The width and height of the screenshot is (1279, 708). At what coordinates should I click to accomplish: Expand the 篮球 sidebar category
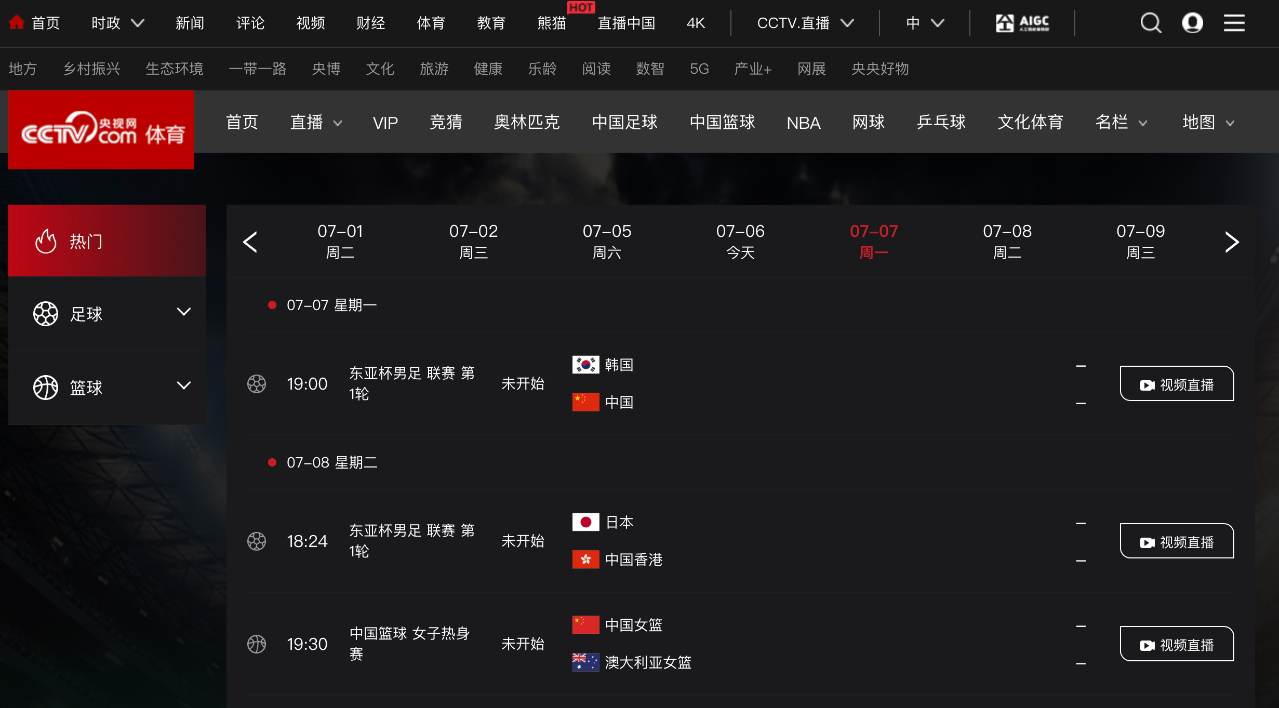(107, 387)
